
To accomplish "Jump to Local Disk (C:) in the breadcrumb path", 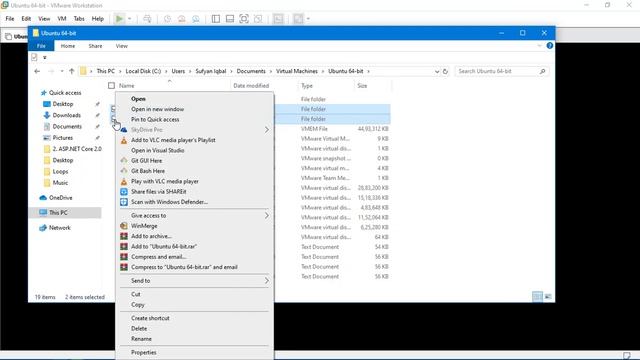I will 143,71.
